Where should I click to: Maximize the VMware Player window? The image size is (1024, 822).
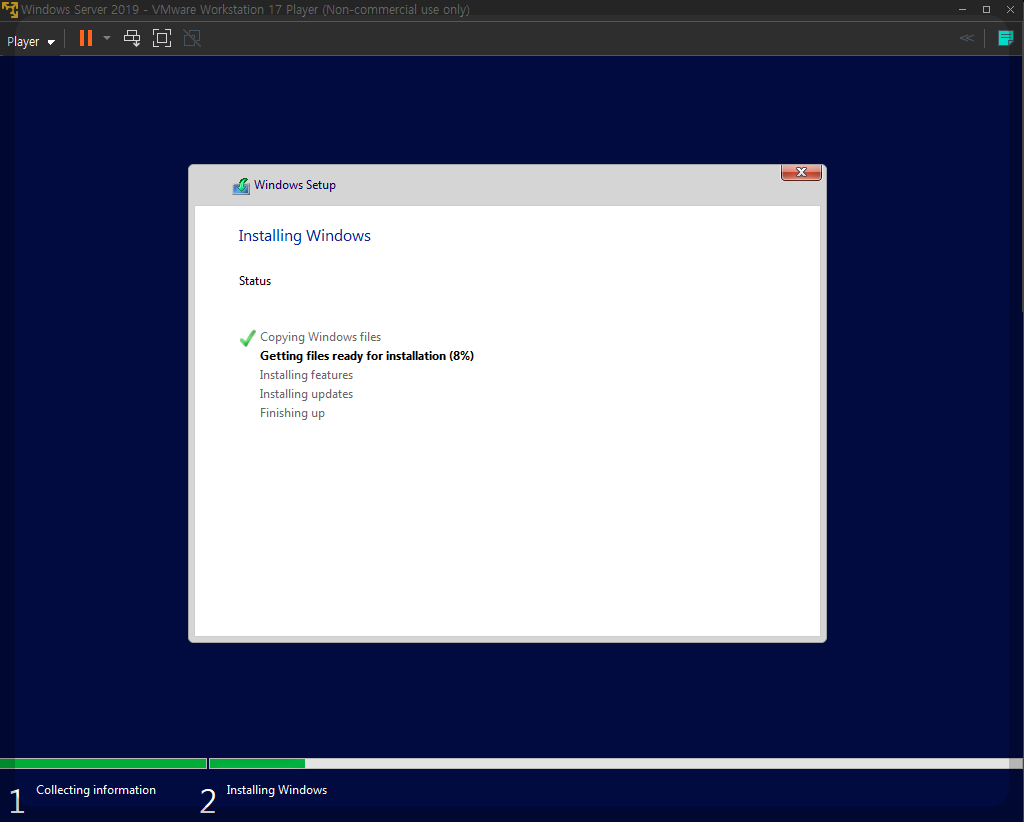point(986,9)
